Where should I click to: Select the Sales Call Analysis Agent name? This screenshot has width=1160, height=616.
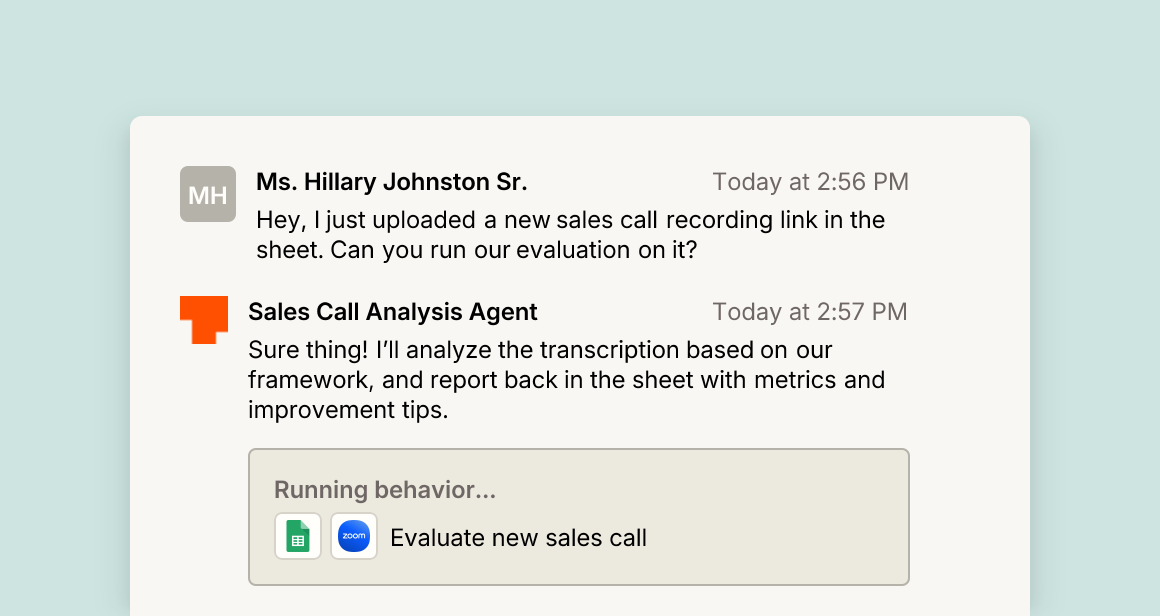pyautogui.click(x=393, y=312)
